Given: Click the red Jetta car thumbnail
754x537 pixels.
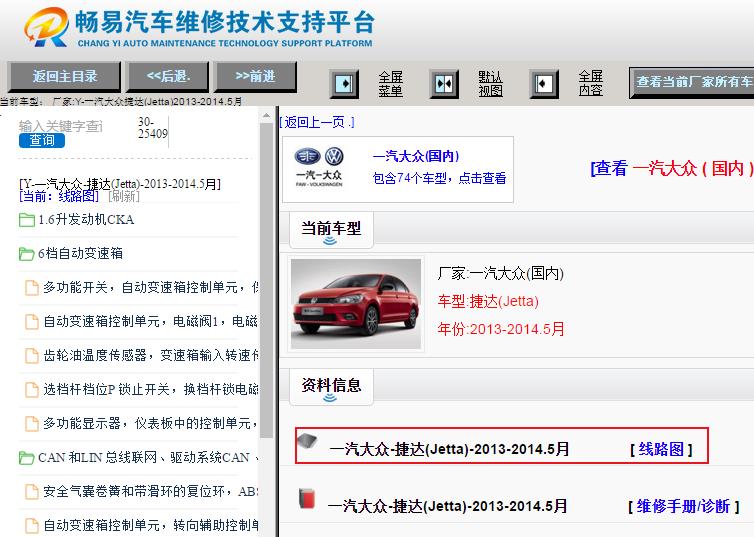Looking at the screenshot, I should point(356,304).
